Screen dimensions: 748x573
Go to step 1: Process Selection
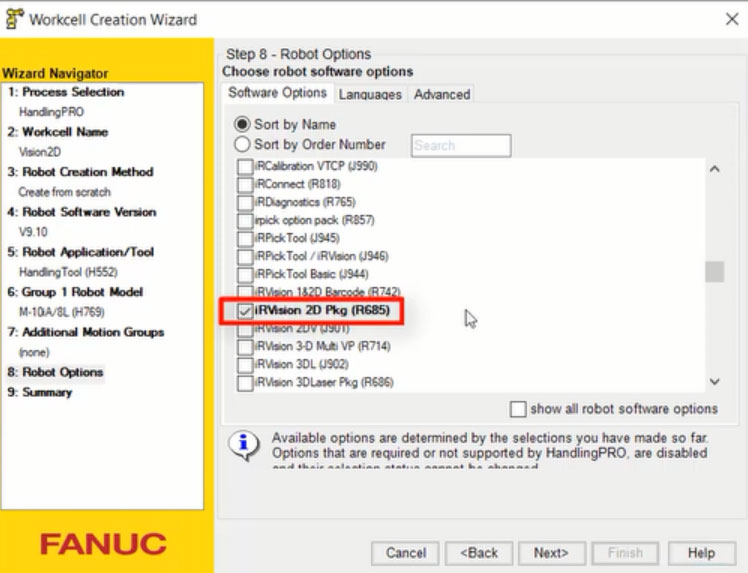(66, 92)
